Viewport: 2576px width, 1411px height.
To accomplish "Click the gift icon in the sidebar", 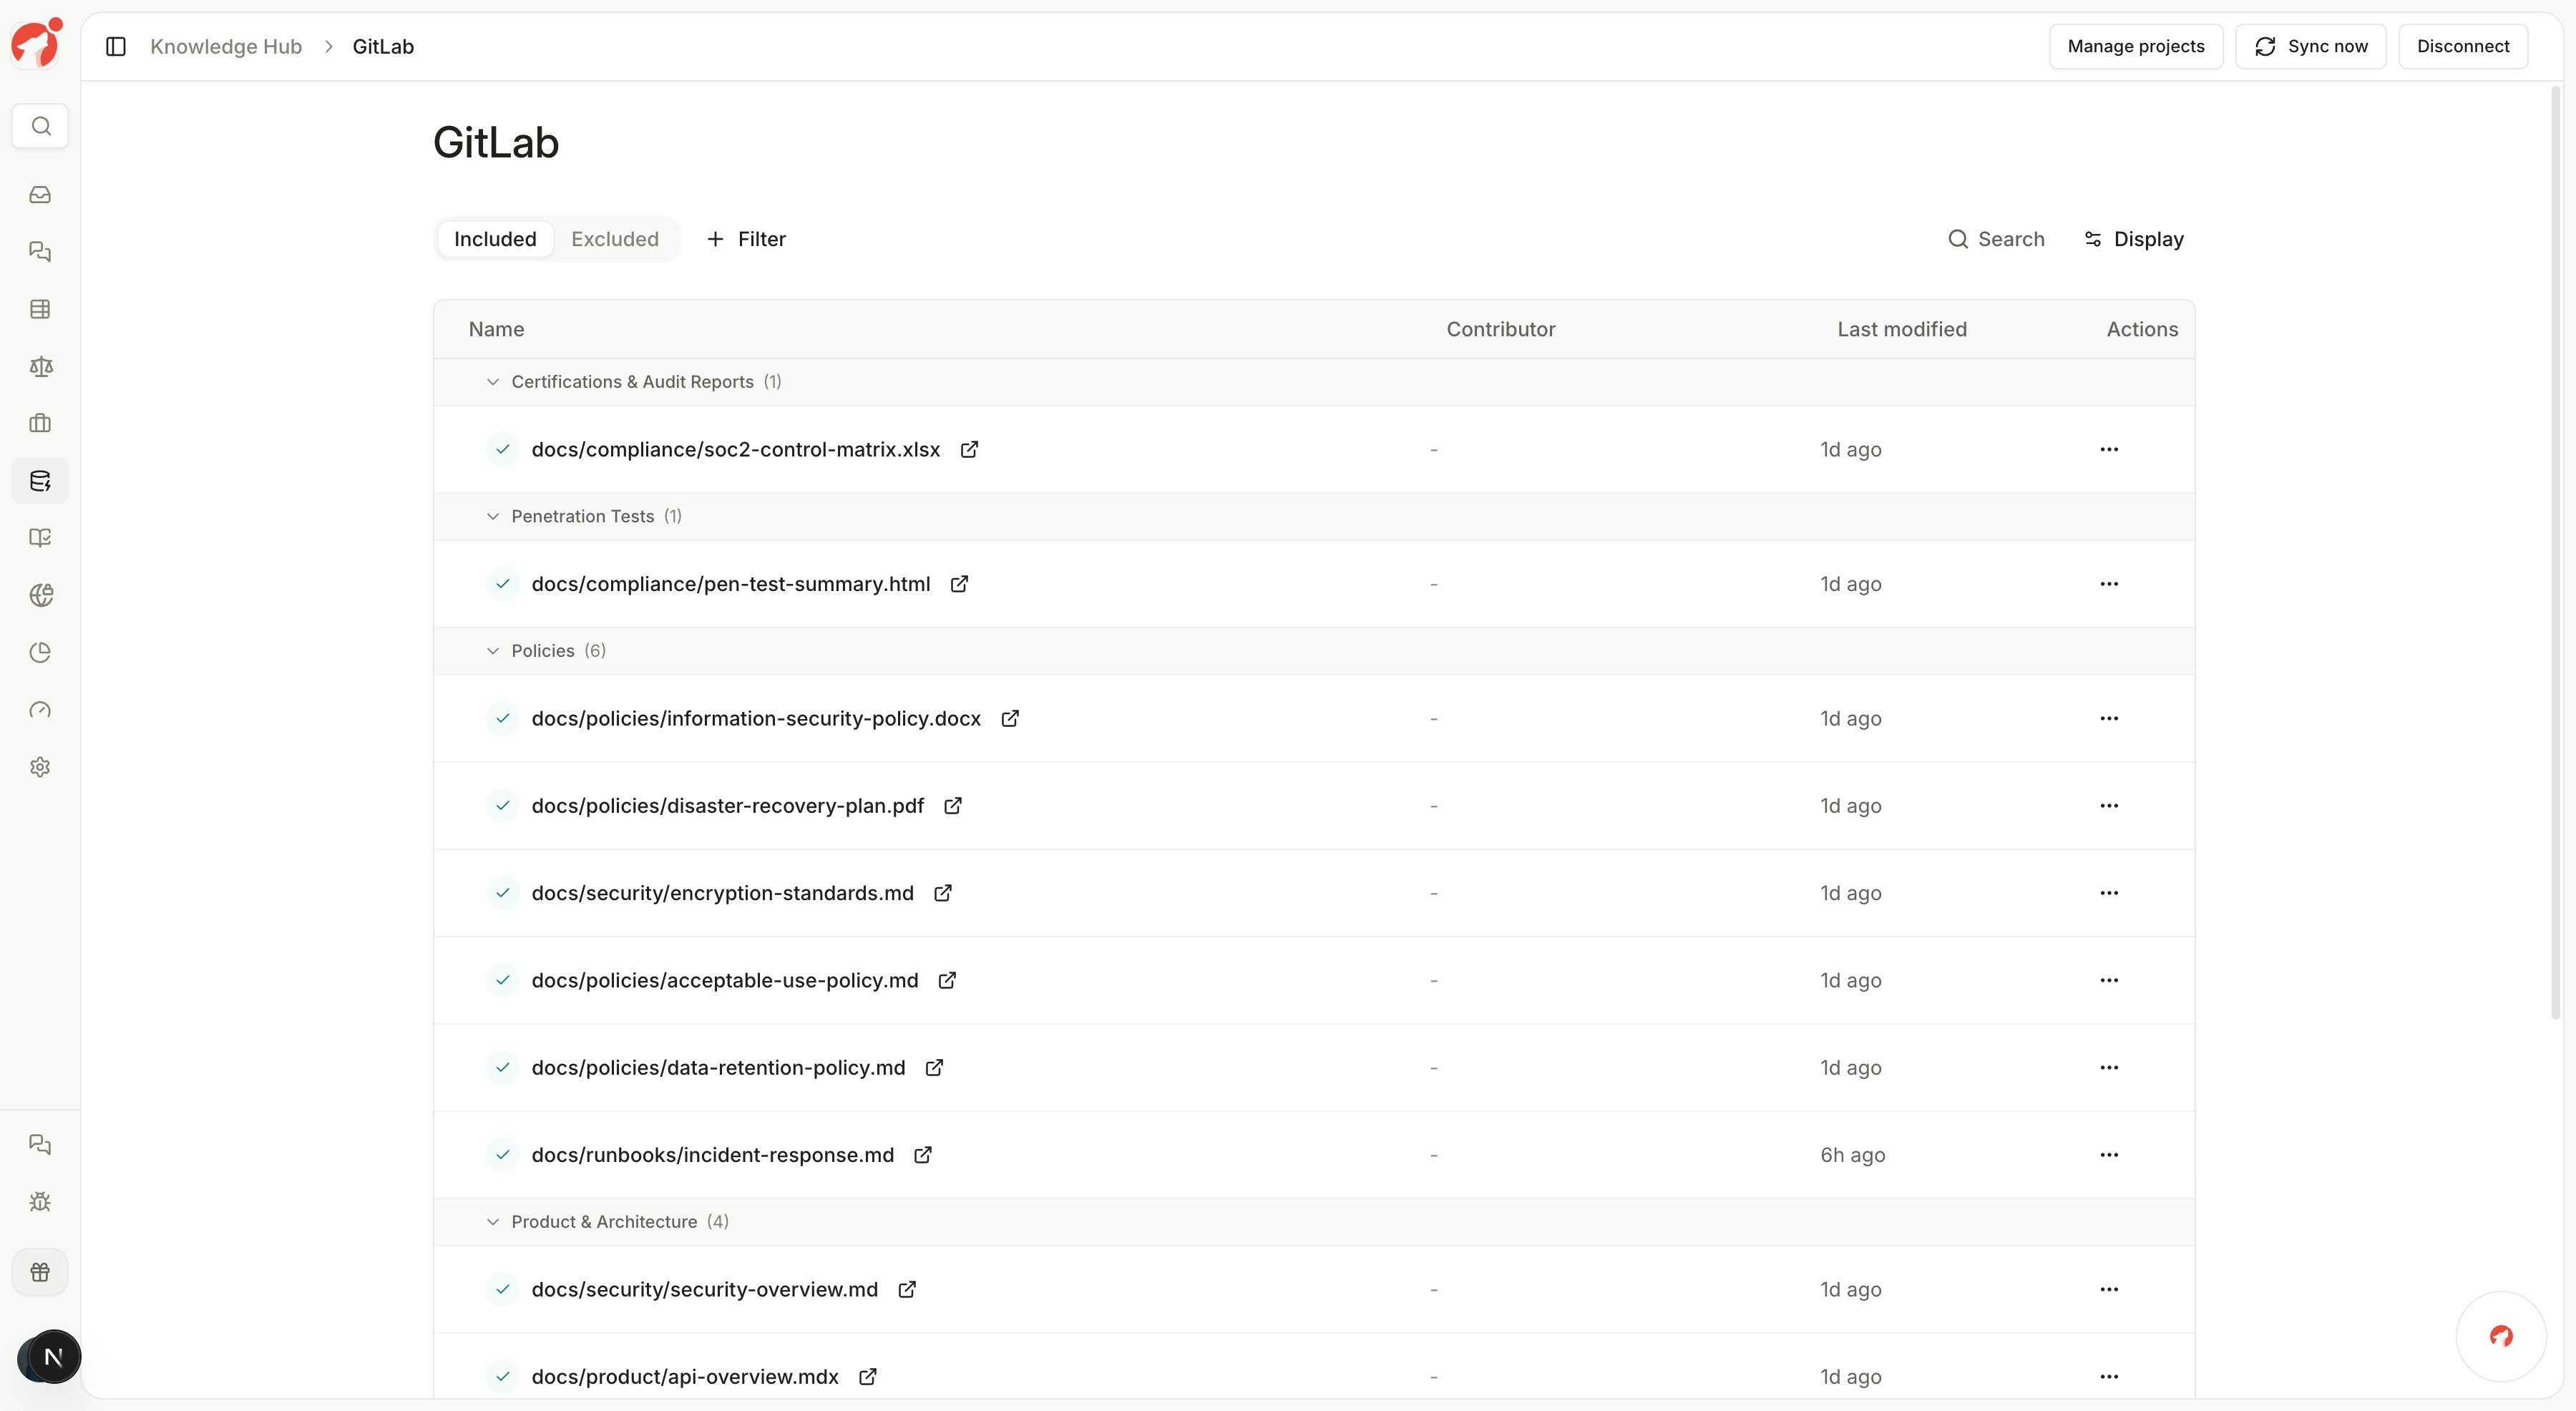I will 40,1272.
